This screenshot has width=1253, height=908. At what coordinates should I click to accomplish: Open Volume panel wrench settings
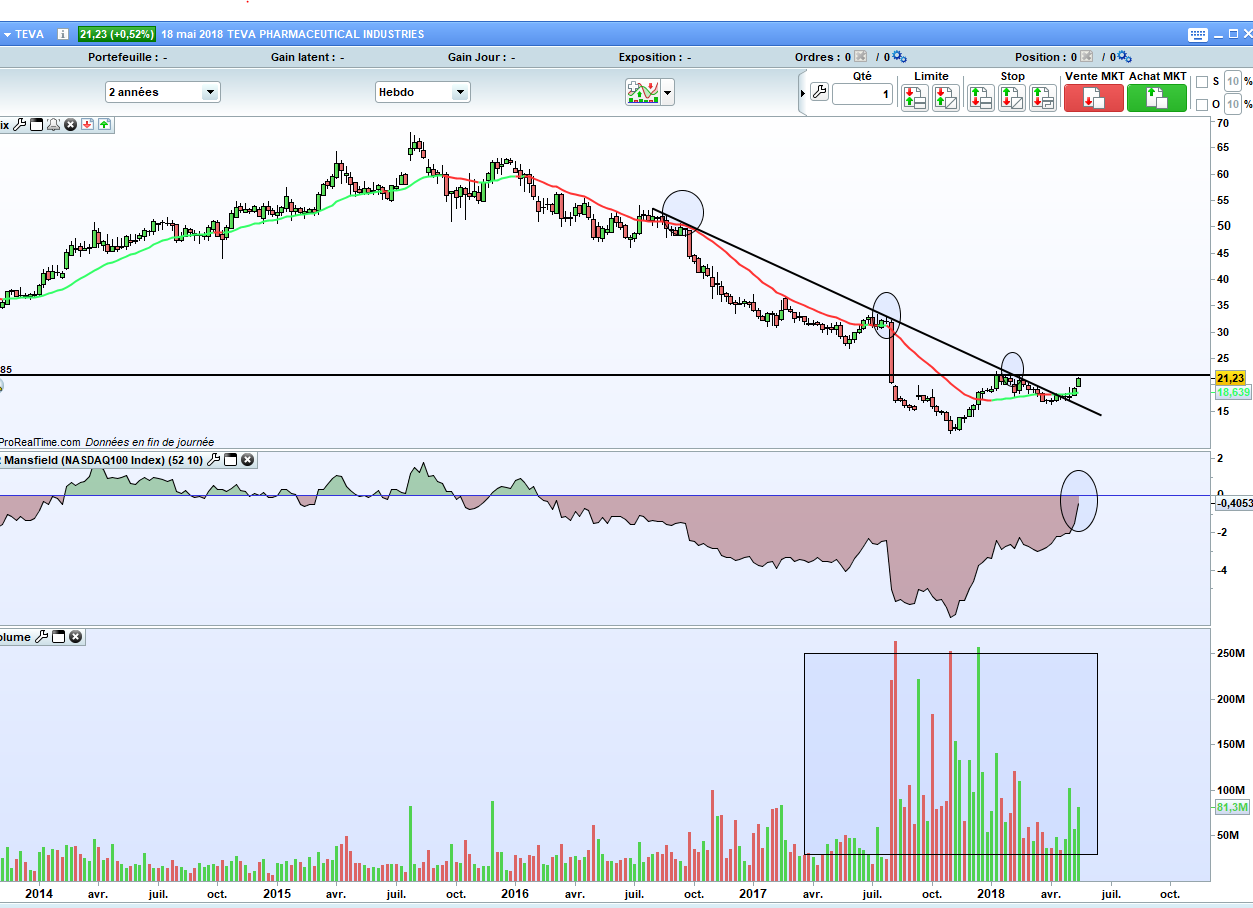[x=41, y=636]
